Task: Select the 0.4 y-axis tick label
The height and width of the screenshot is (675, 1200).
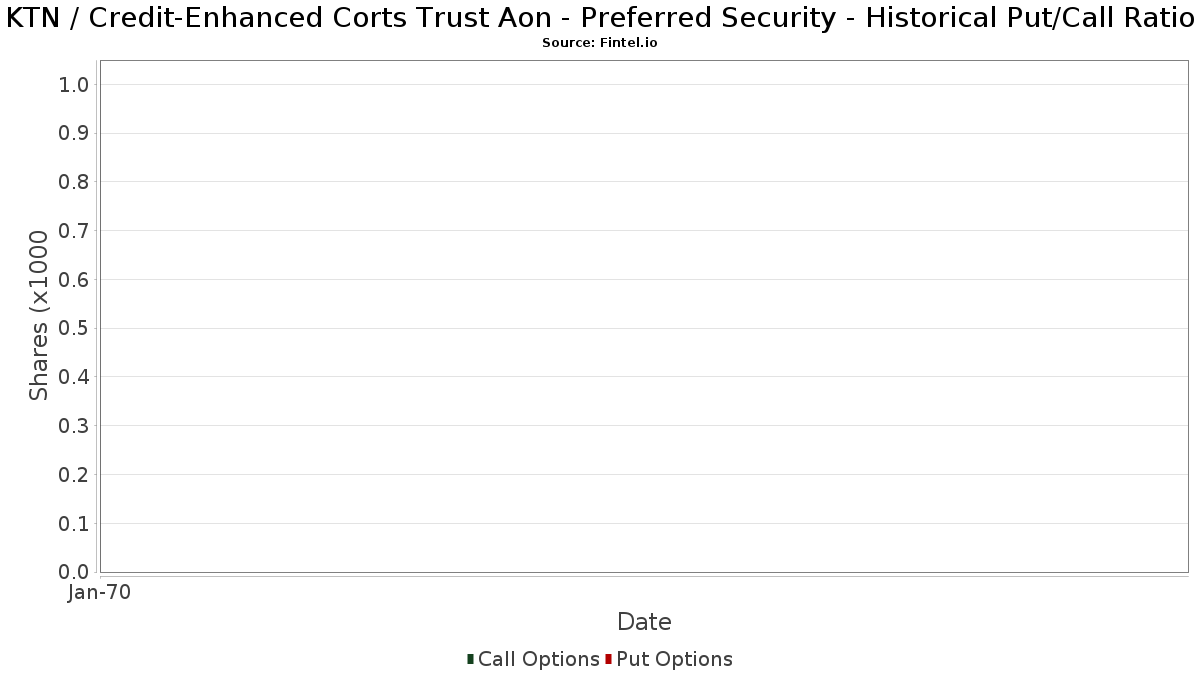Action: pyautogui.click(x=75, y=377)
